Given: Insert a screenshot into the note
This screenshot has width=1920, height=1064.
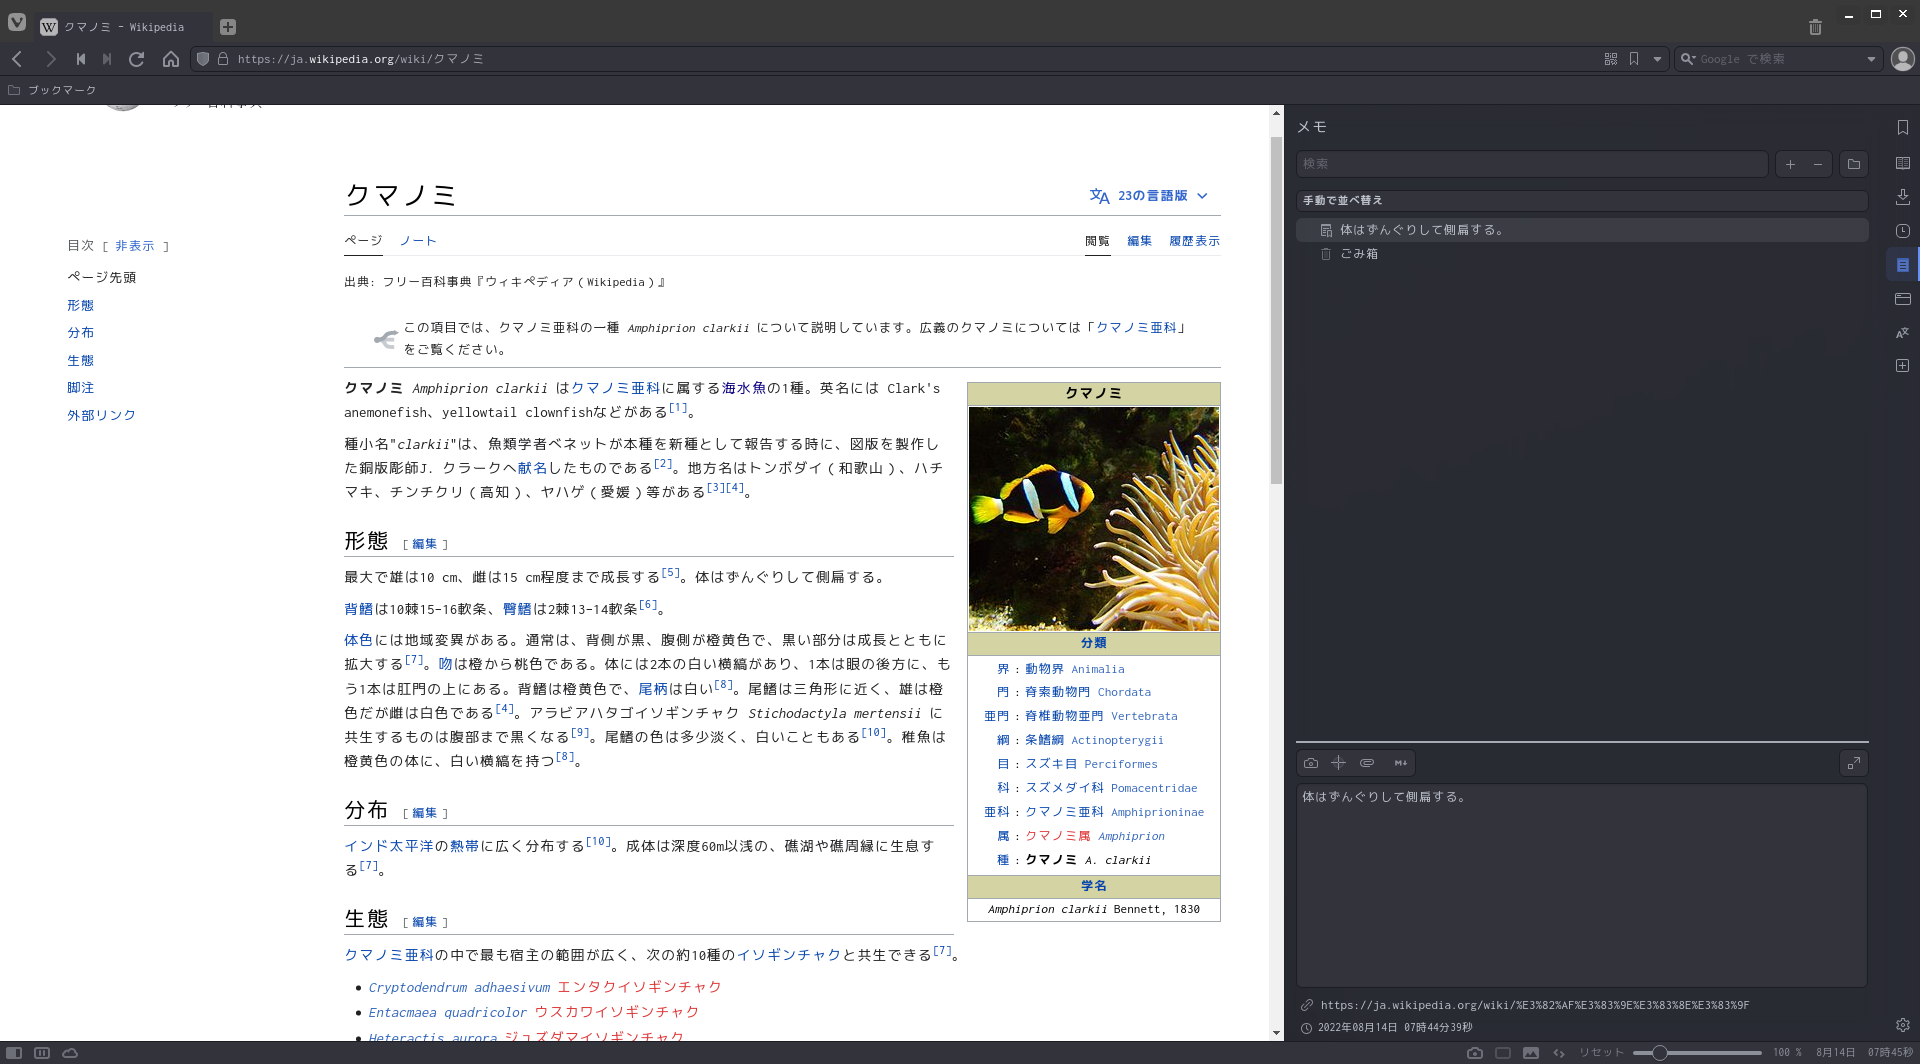Looking at the screenshot, I should point(1311,762).
